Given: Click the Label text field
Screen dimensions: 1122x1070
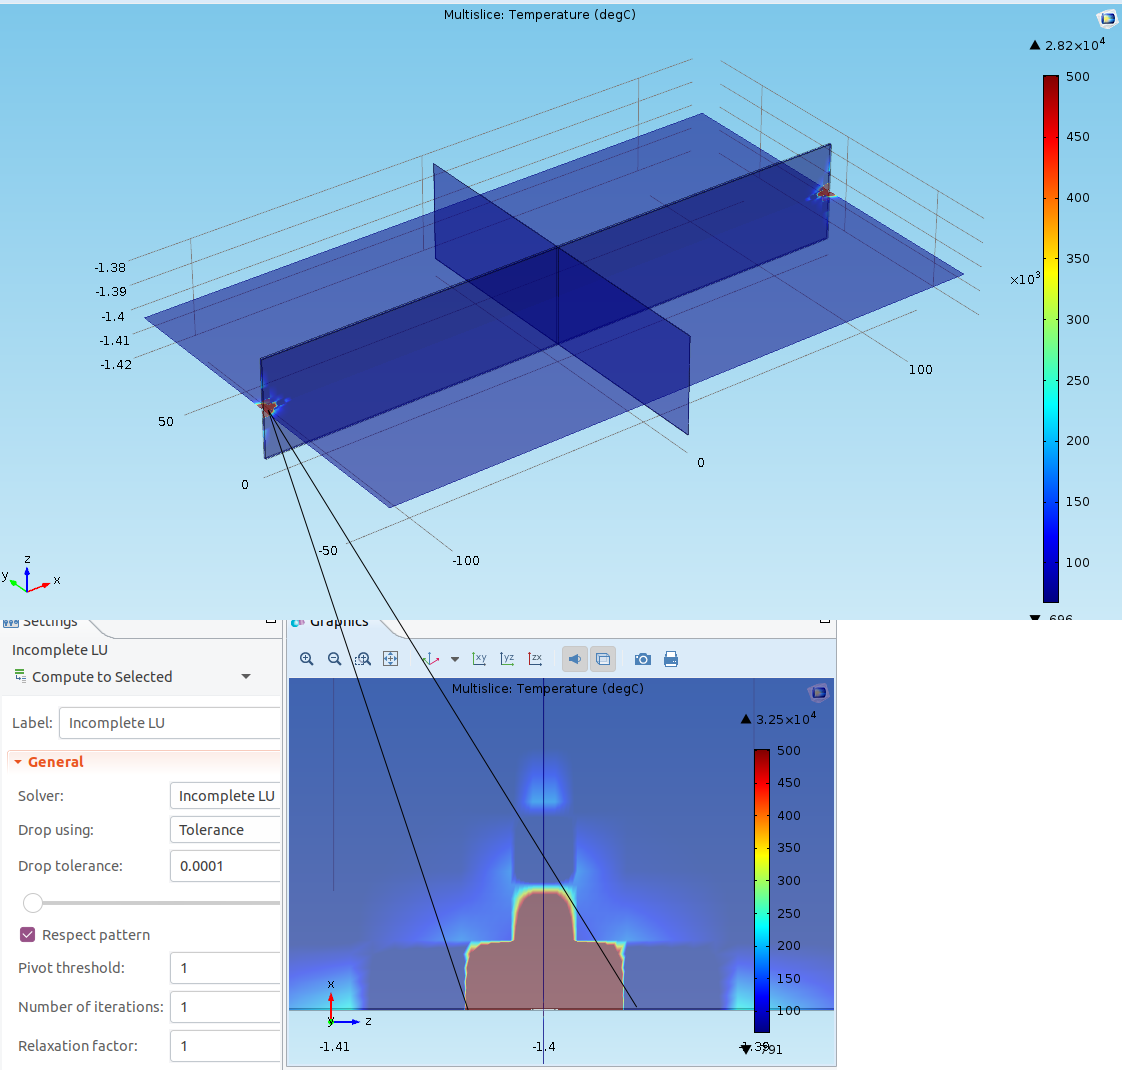Looking at the screenshot, I should (x=170, y=723).
